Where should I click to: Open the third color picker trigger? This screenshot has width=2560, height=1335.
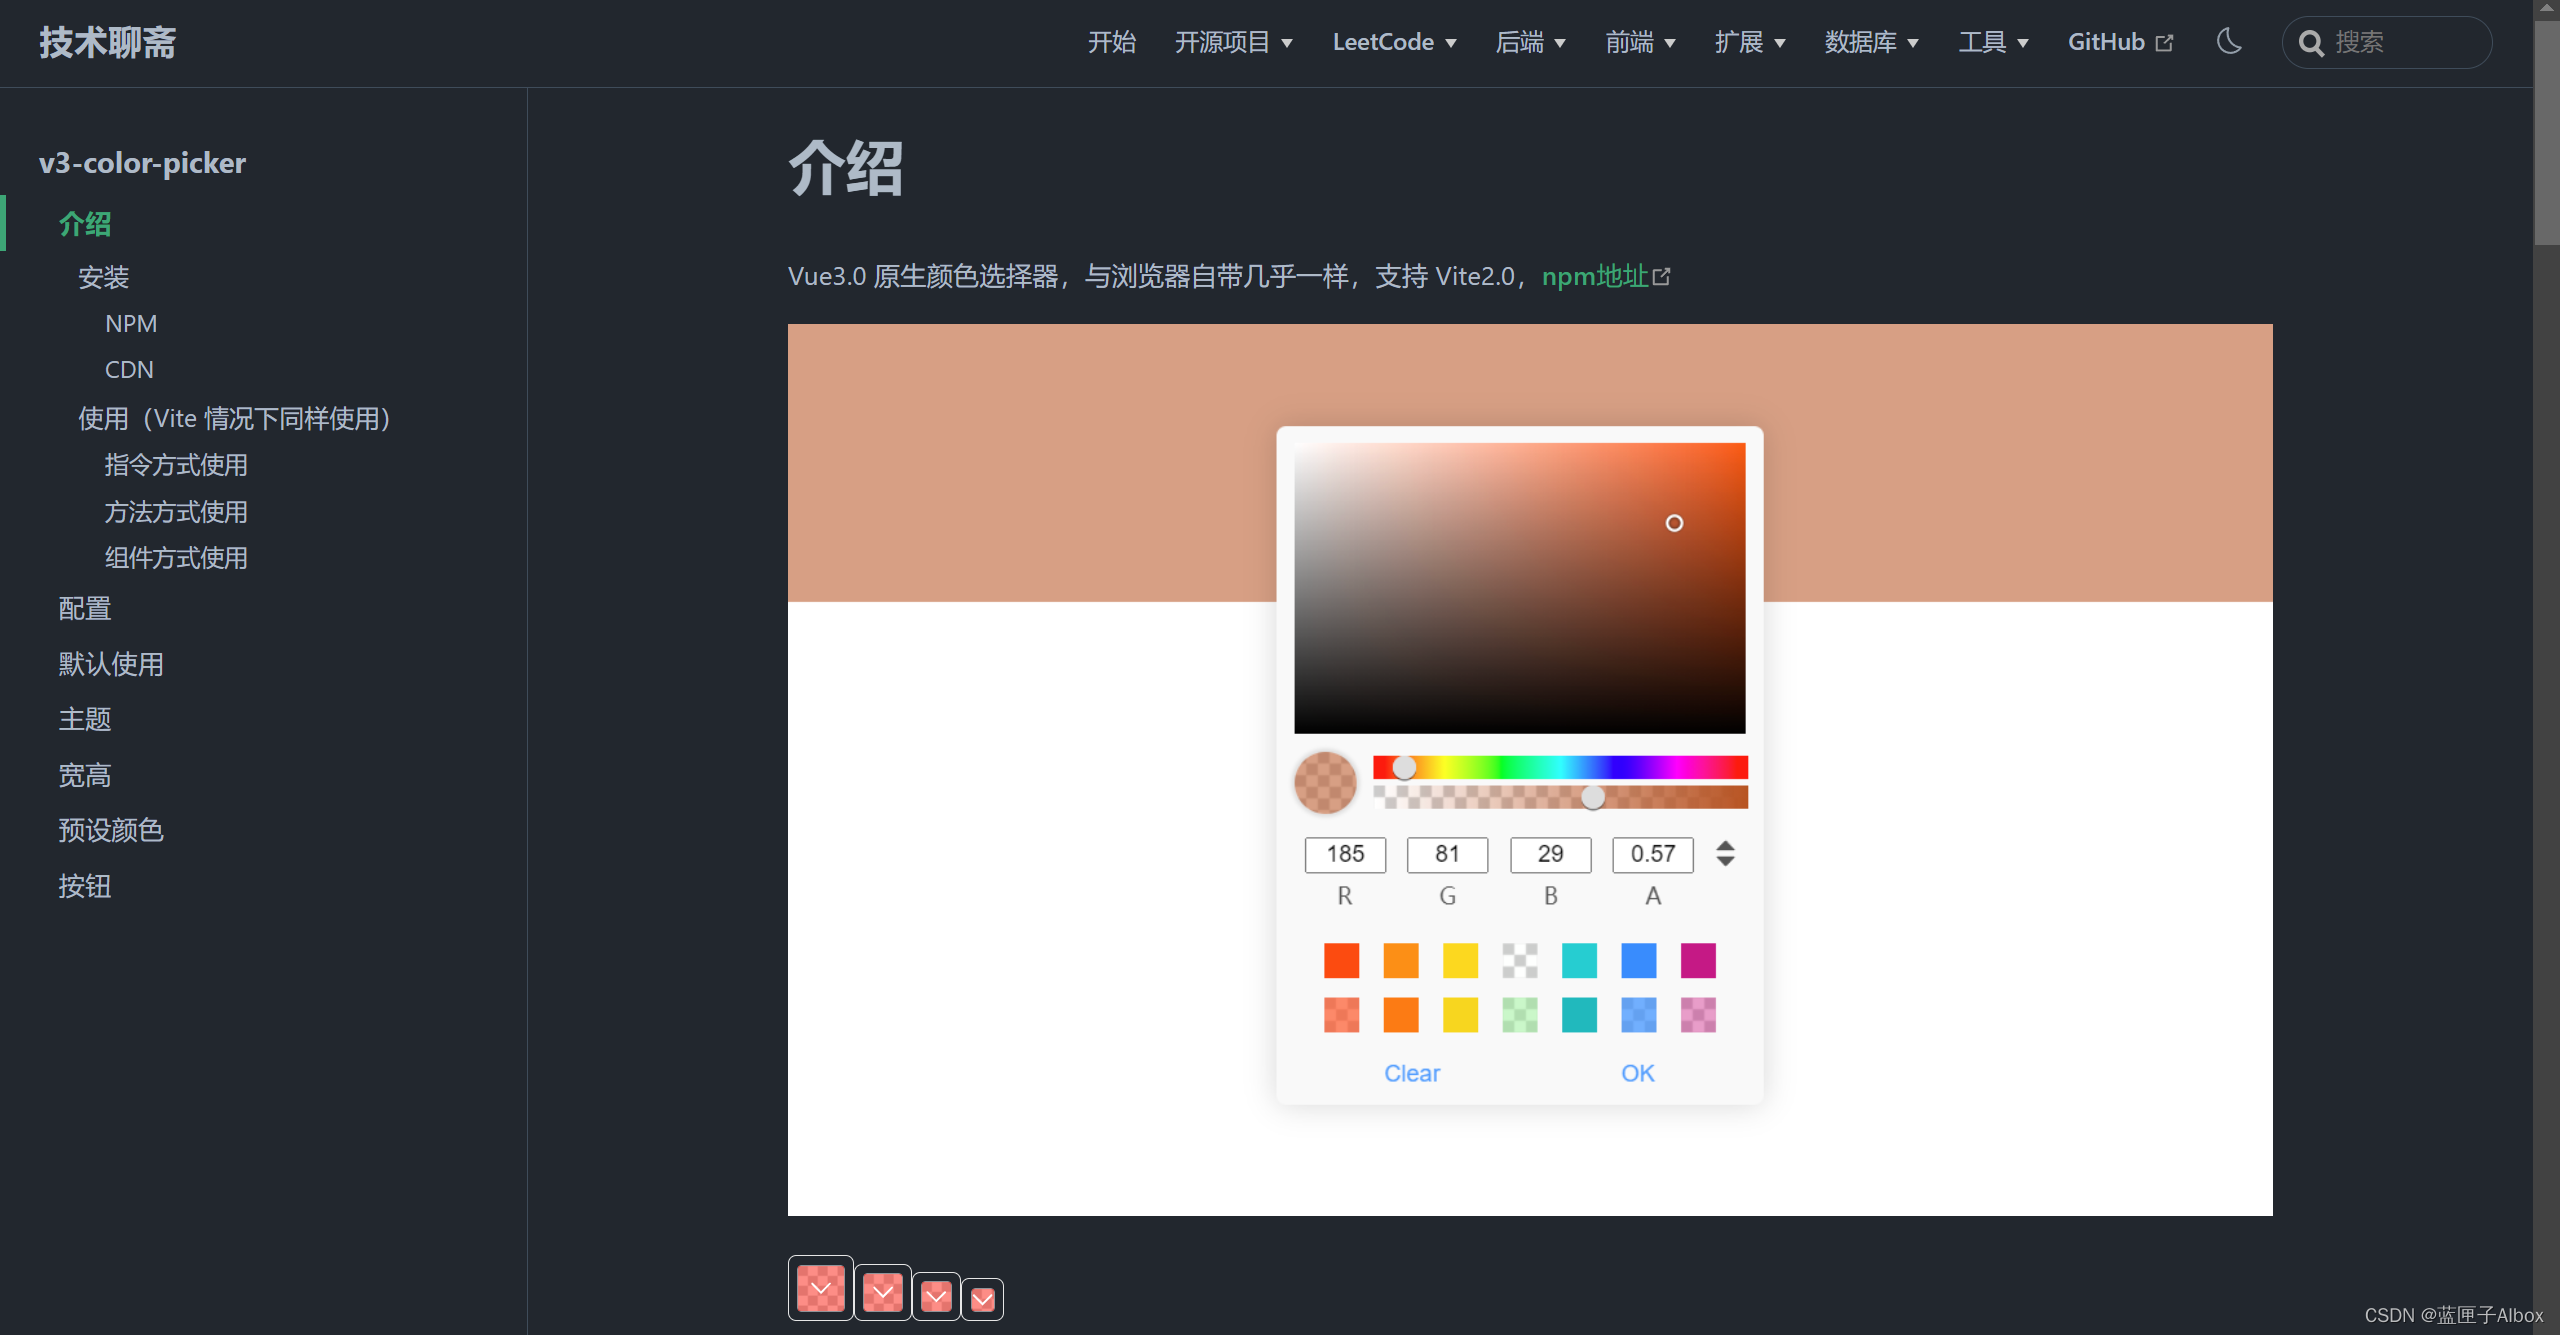(936, 1296)
